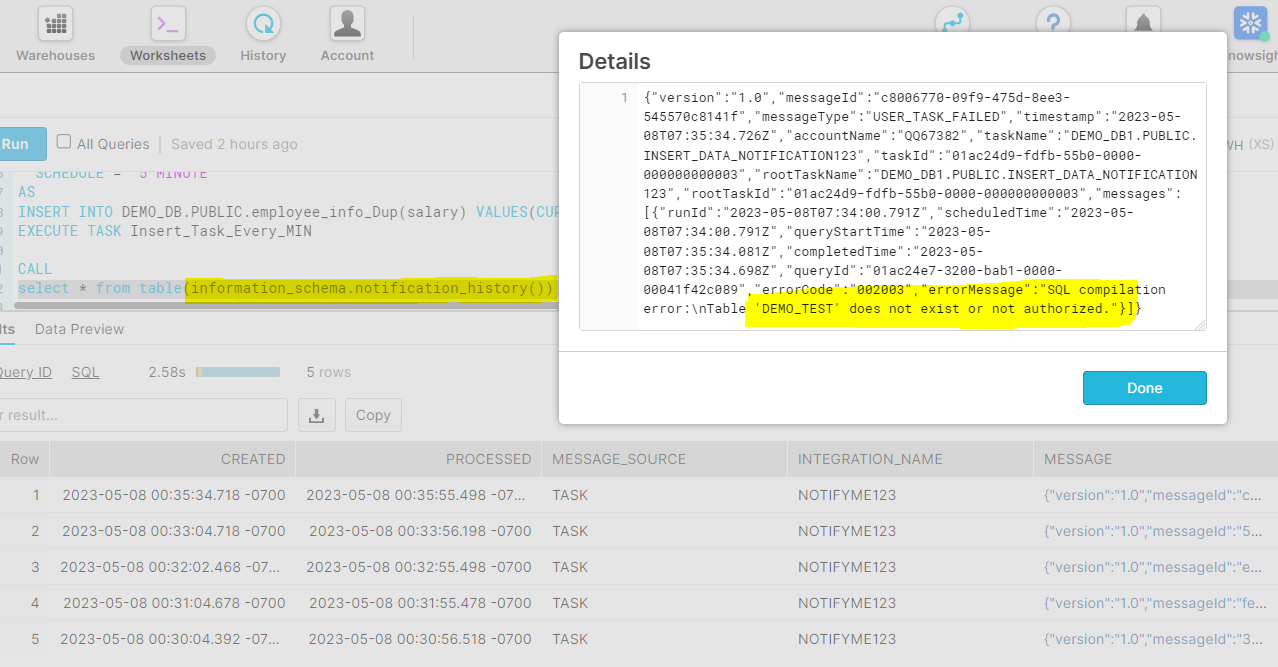Open row 3 MESSAGE JSON cell
1278x667 pixels.
(x=1155, y=567)
